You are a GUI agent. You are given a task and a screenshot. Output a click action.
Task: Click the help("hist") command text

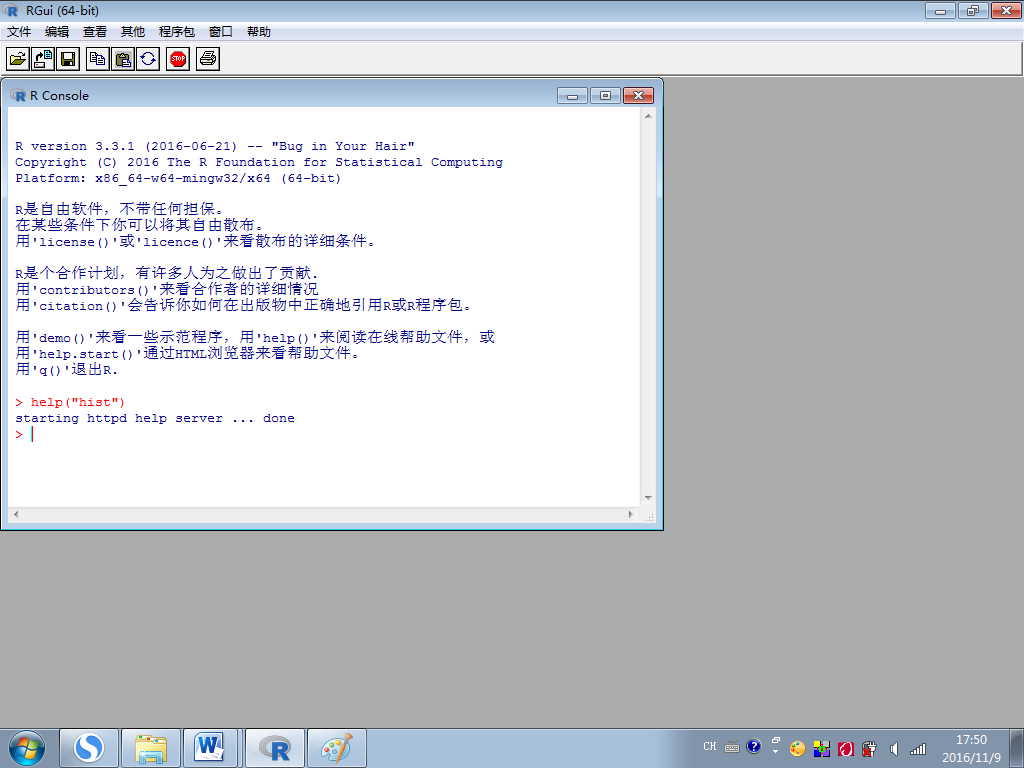point(78,402)
